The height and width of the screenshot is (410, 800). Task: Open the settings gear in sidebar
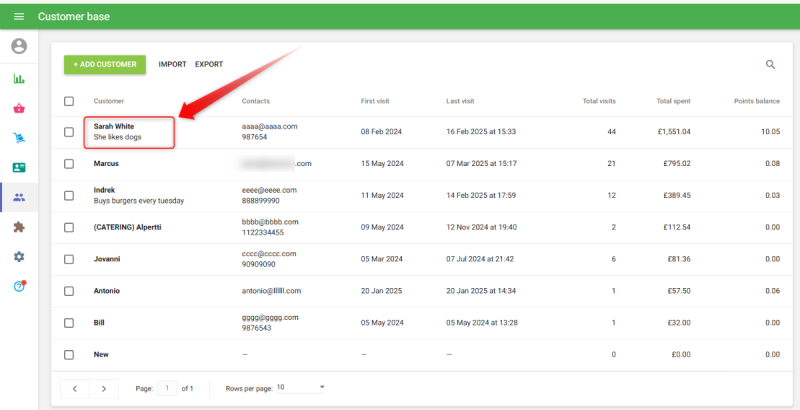[x=19, y=257]
